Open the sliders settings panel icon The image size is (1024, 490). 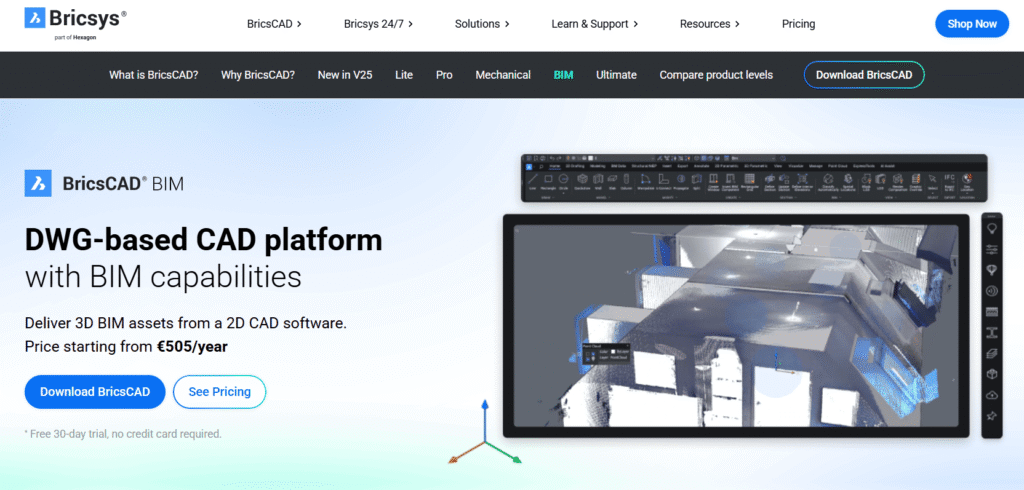tap(991, 249)
